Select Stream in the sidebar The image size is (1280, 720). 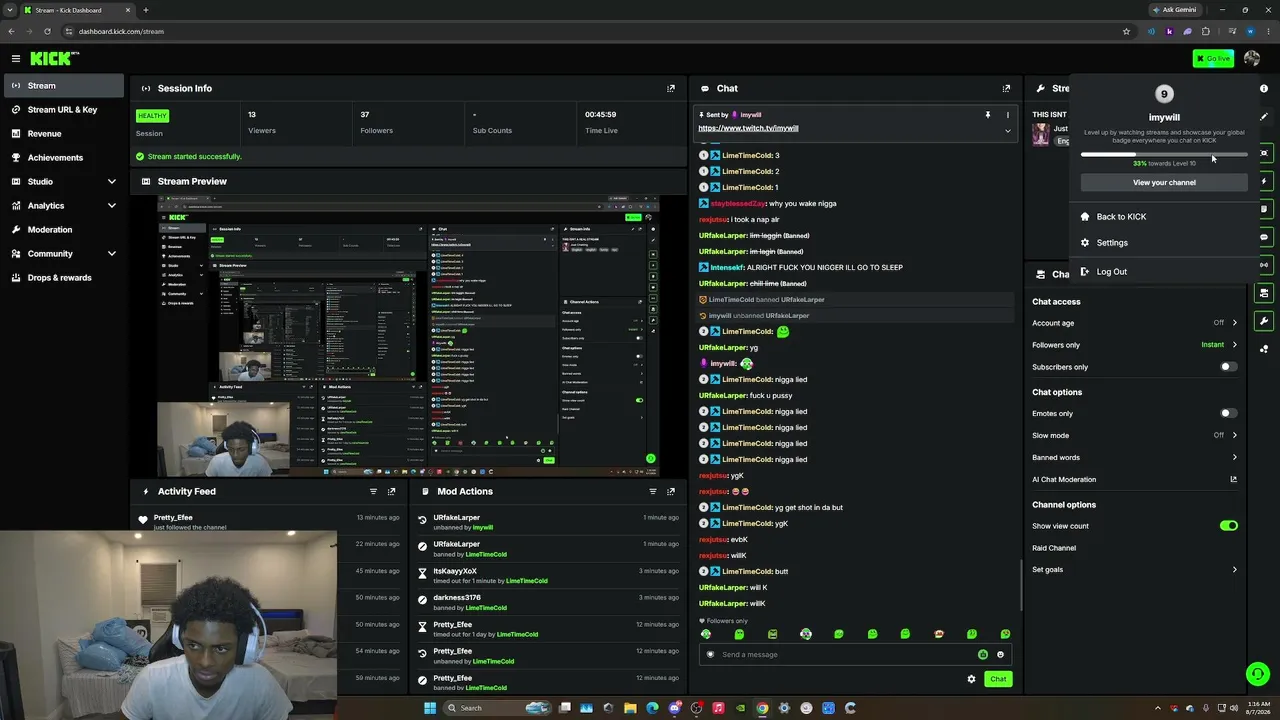pyautogui.click(x=64, y=86)
